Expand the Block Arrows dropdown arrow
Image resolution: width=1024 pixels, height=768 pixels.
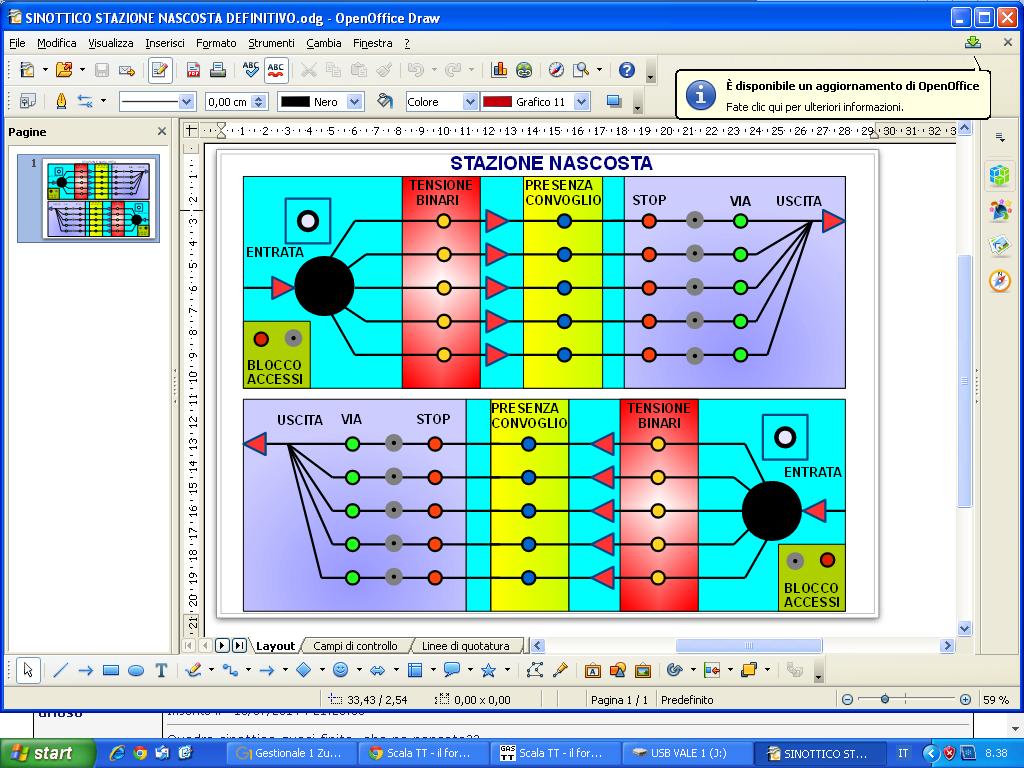(x=396, y=670)
